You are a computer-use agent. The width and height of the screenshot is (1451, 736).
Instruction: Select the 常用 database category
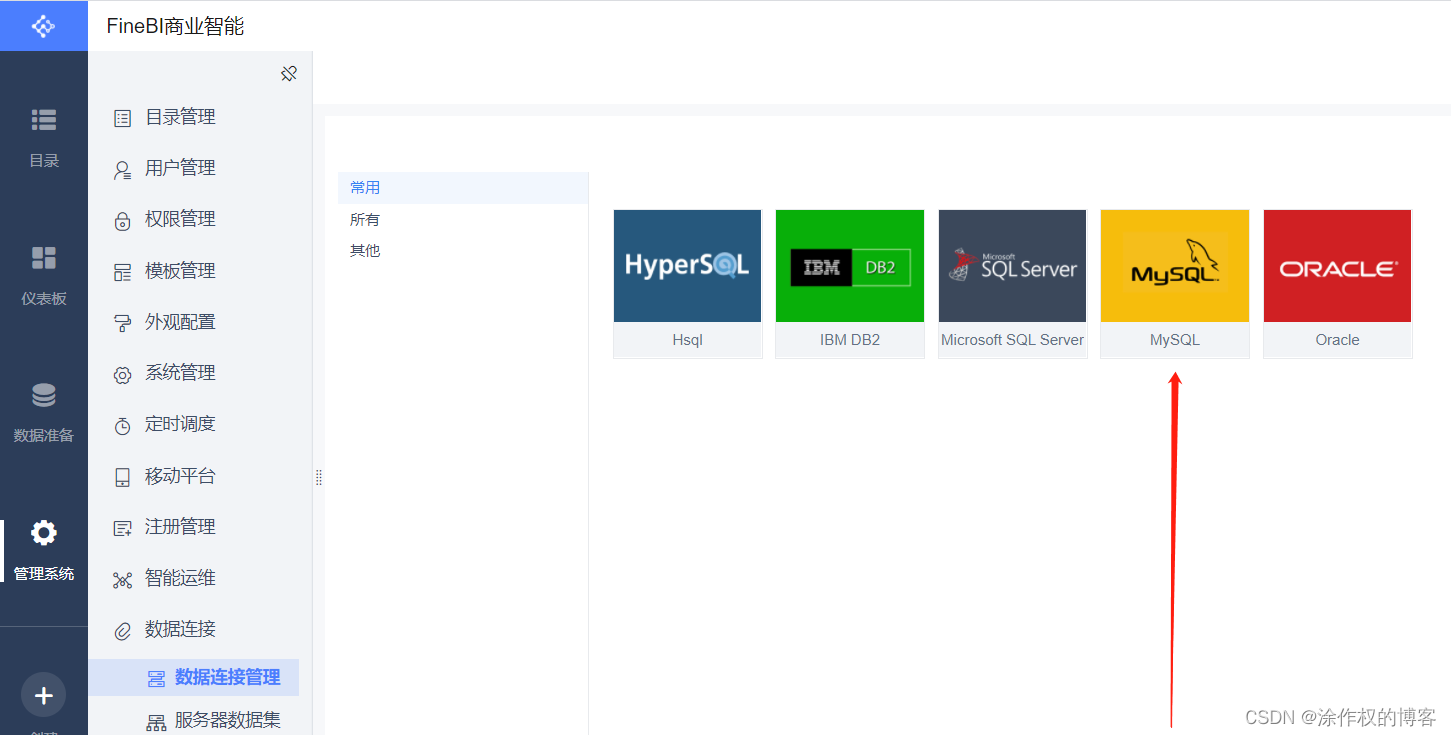pos(463,188)
